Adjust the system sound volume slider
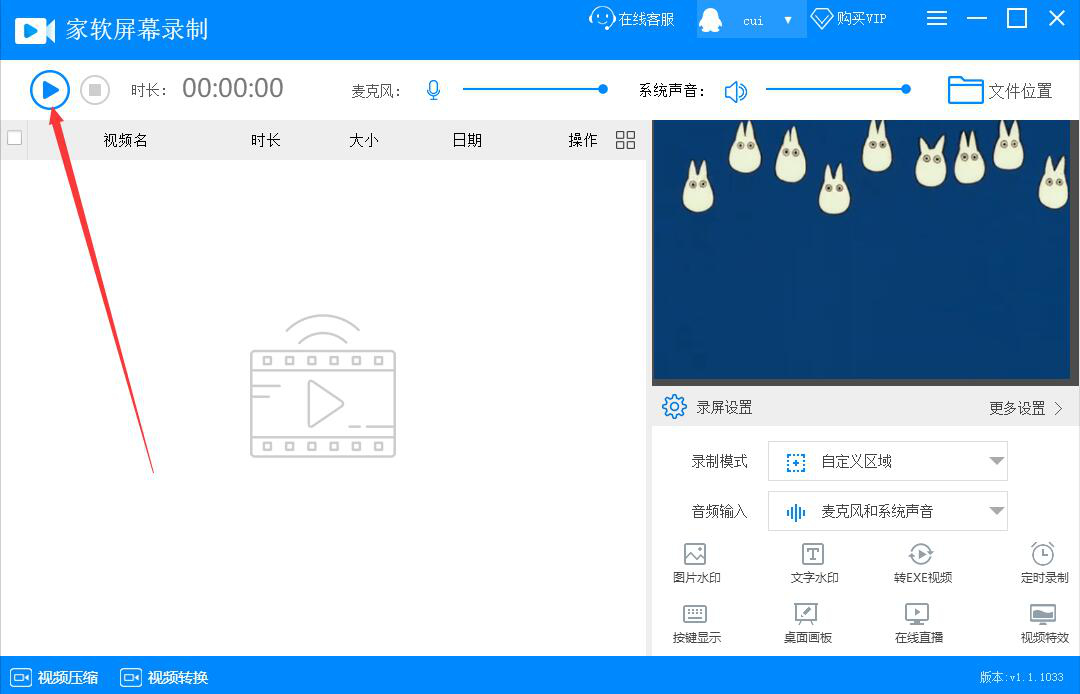The image size is (1080, 694). tap(838, 89)
